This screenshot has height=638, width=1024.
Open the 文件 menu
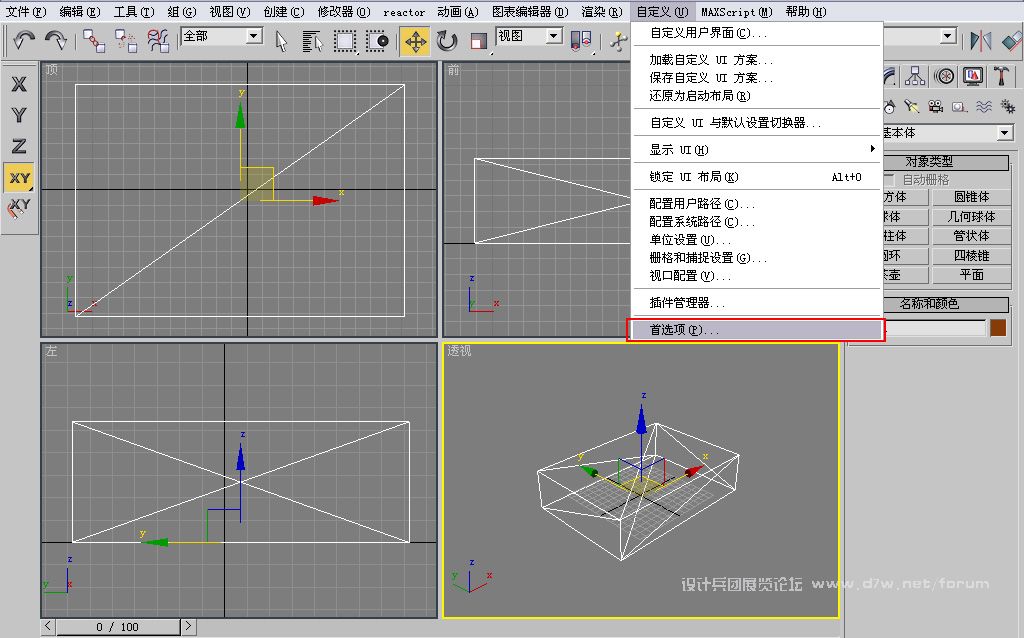(x=26, y=12)
